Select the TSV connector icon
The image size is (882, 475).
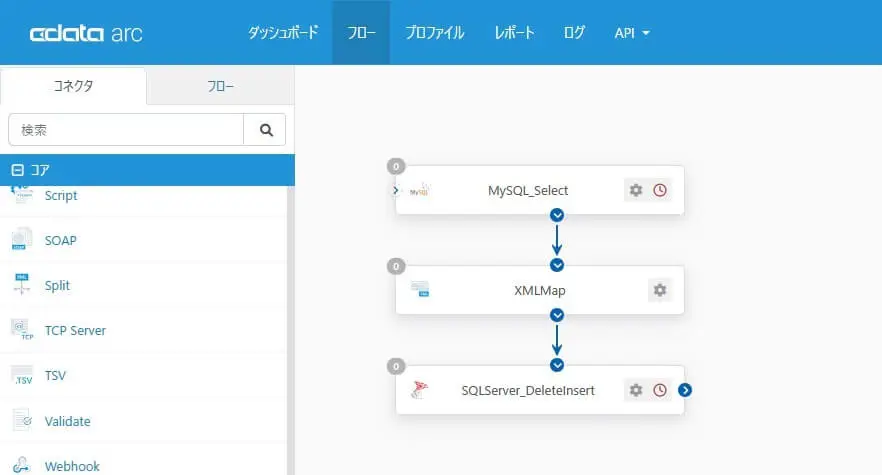click(22, 375)
